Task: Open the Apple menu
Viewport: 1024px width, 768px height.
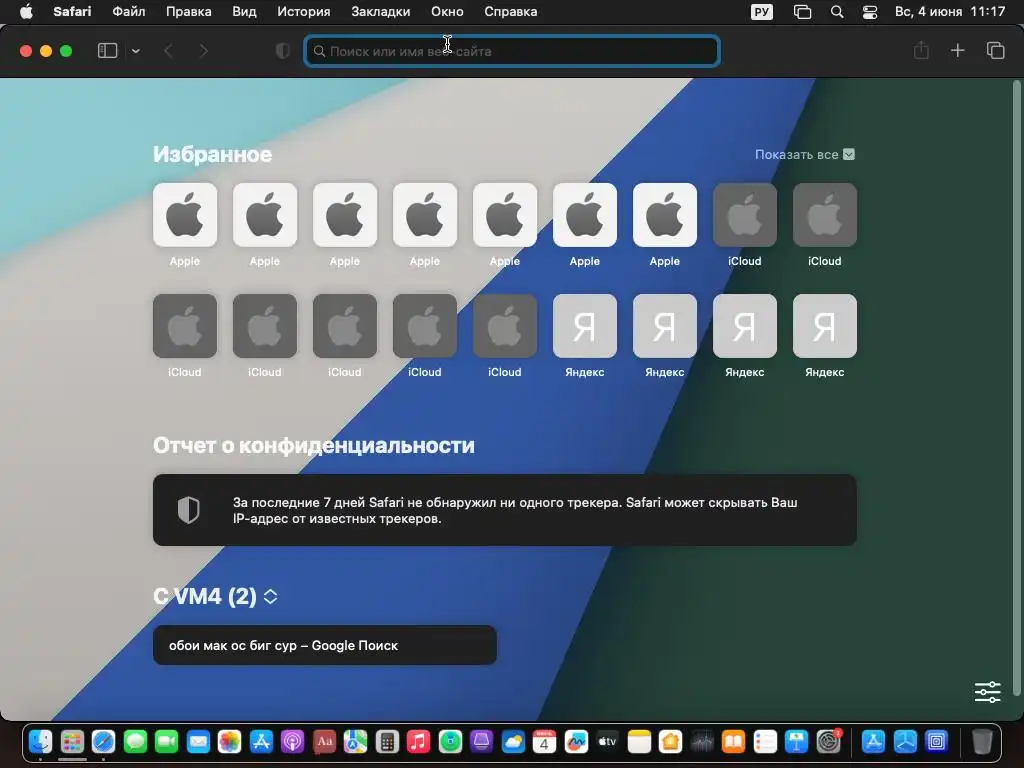Action: [x=26, y=12]
